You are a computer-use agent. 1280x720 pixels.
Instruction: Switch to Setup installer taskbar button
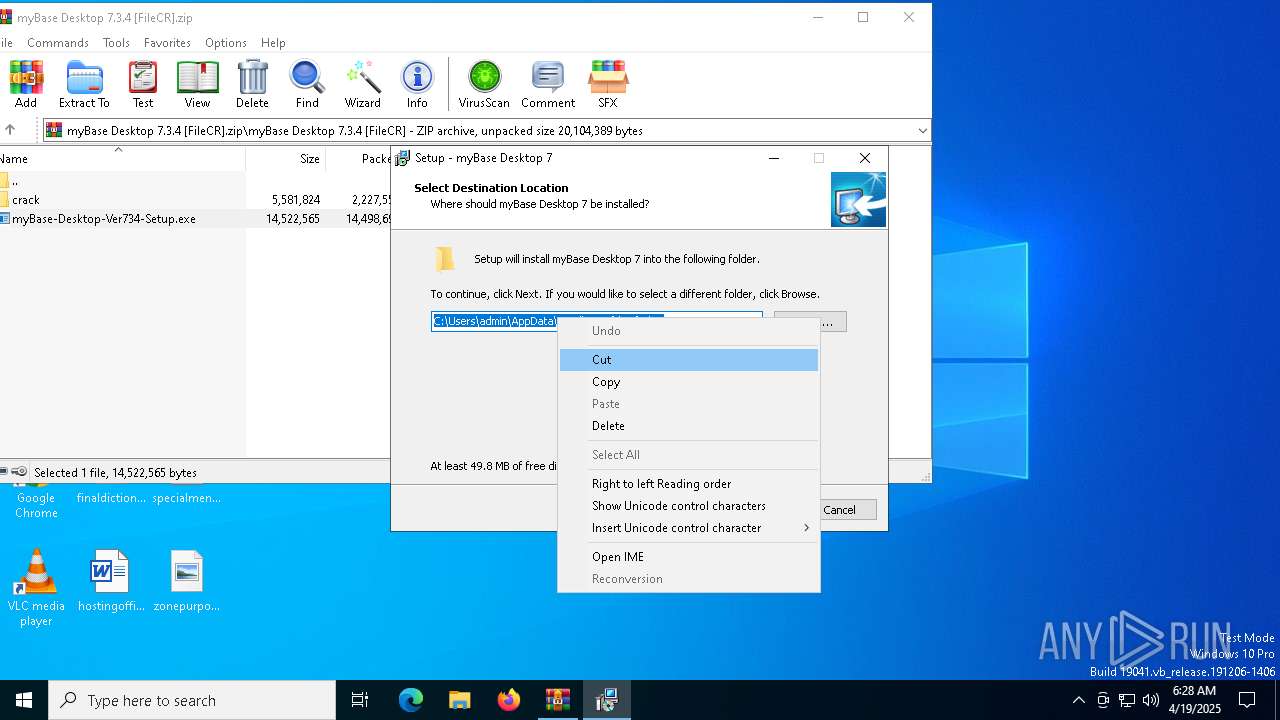(x=606, y=700)
